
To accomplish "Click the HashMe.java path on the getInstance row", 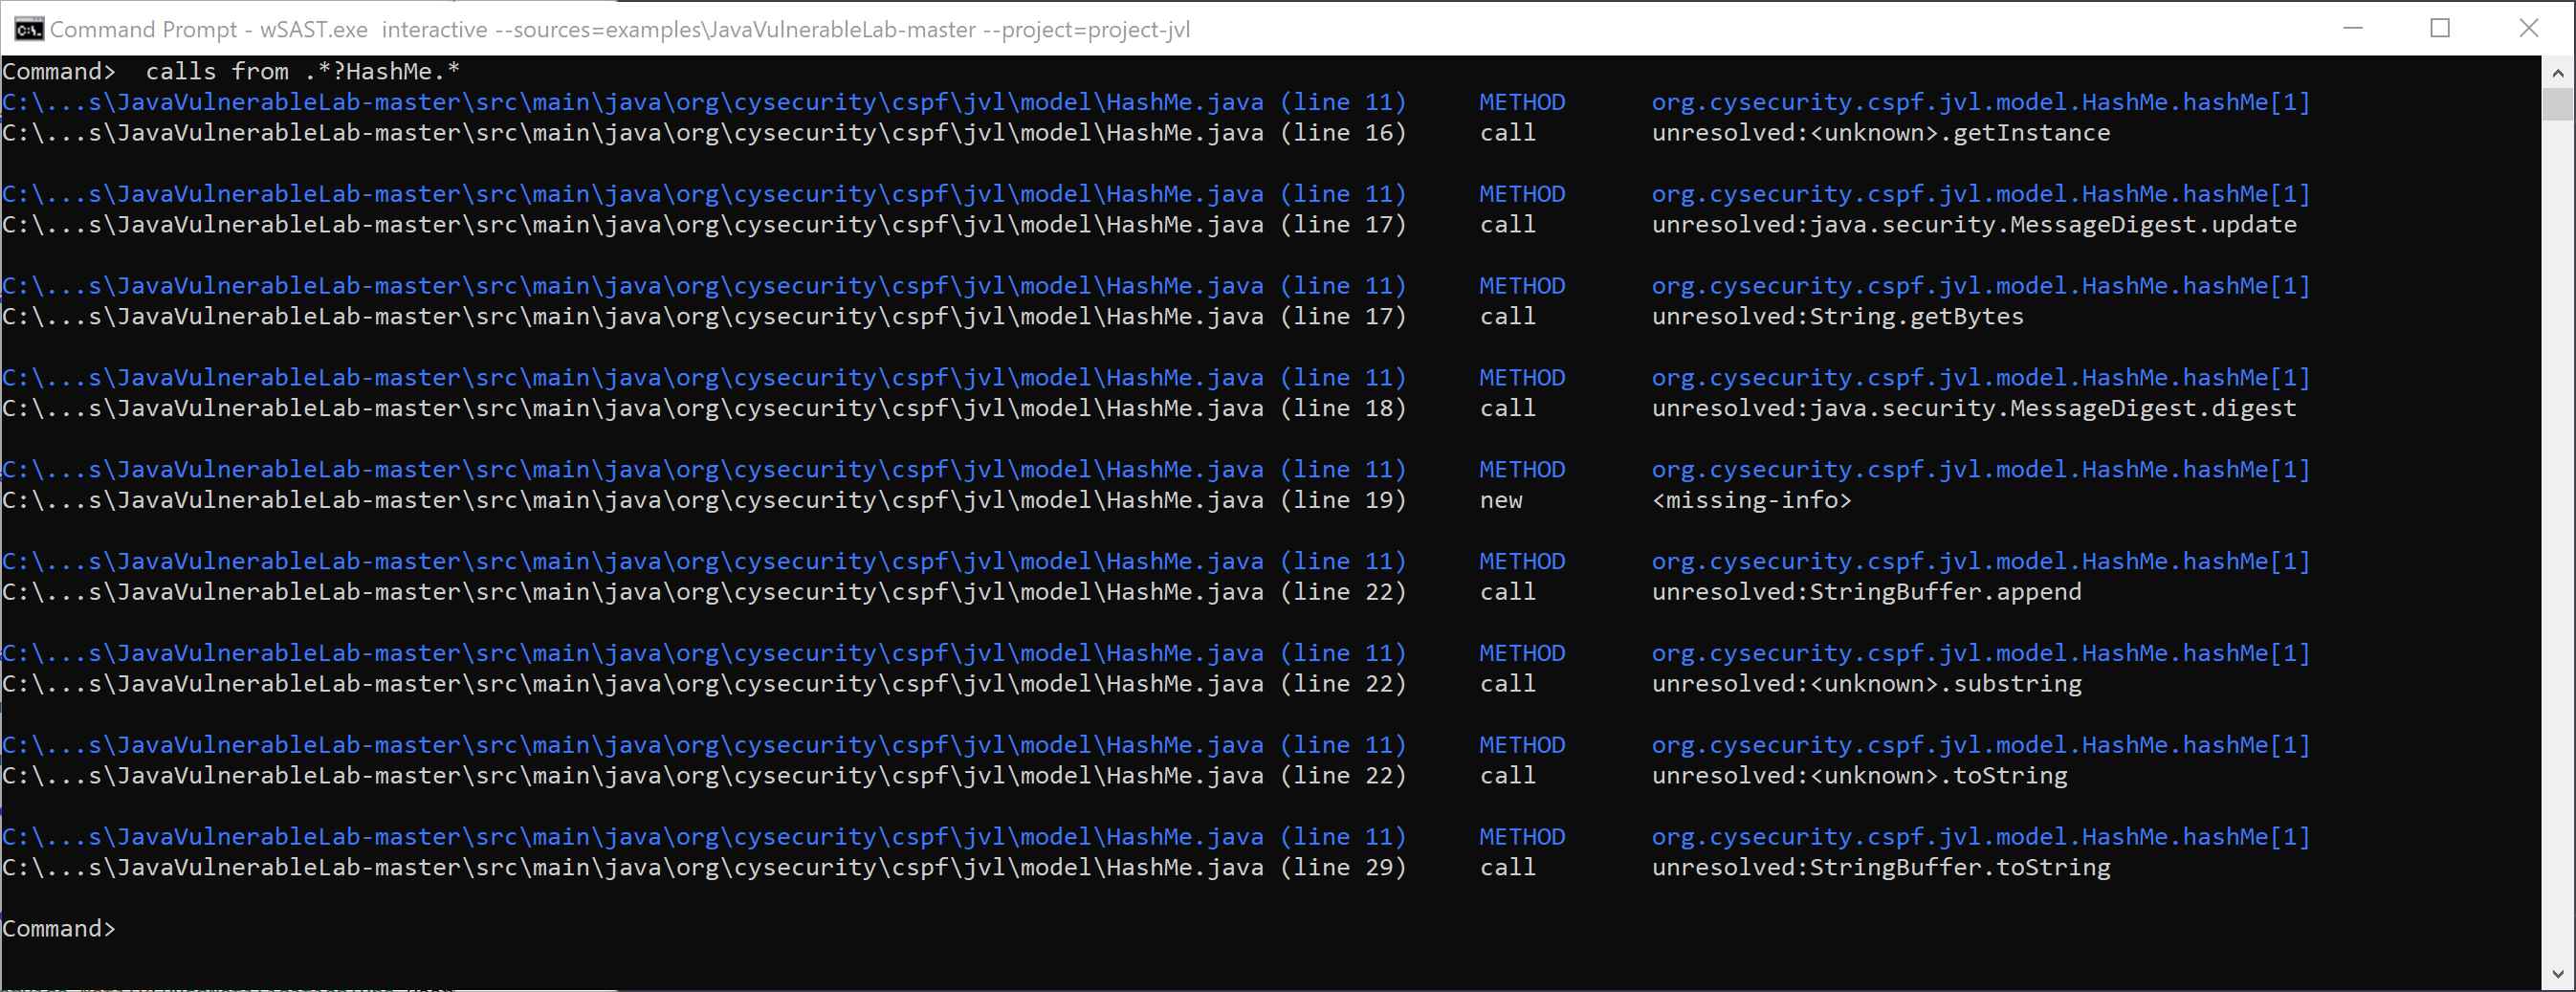I will (632, 132).
